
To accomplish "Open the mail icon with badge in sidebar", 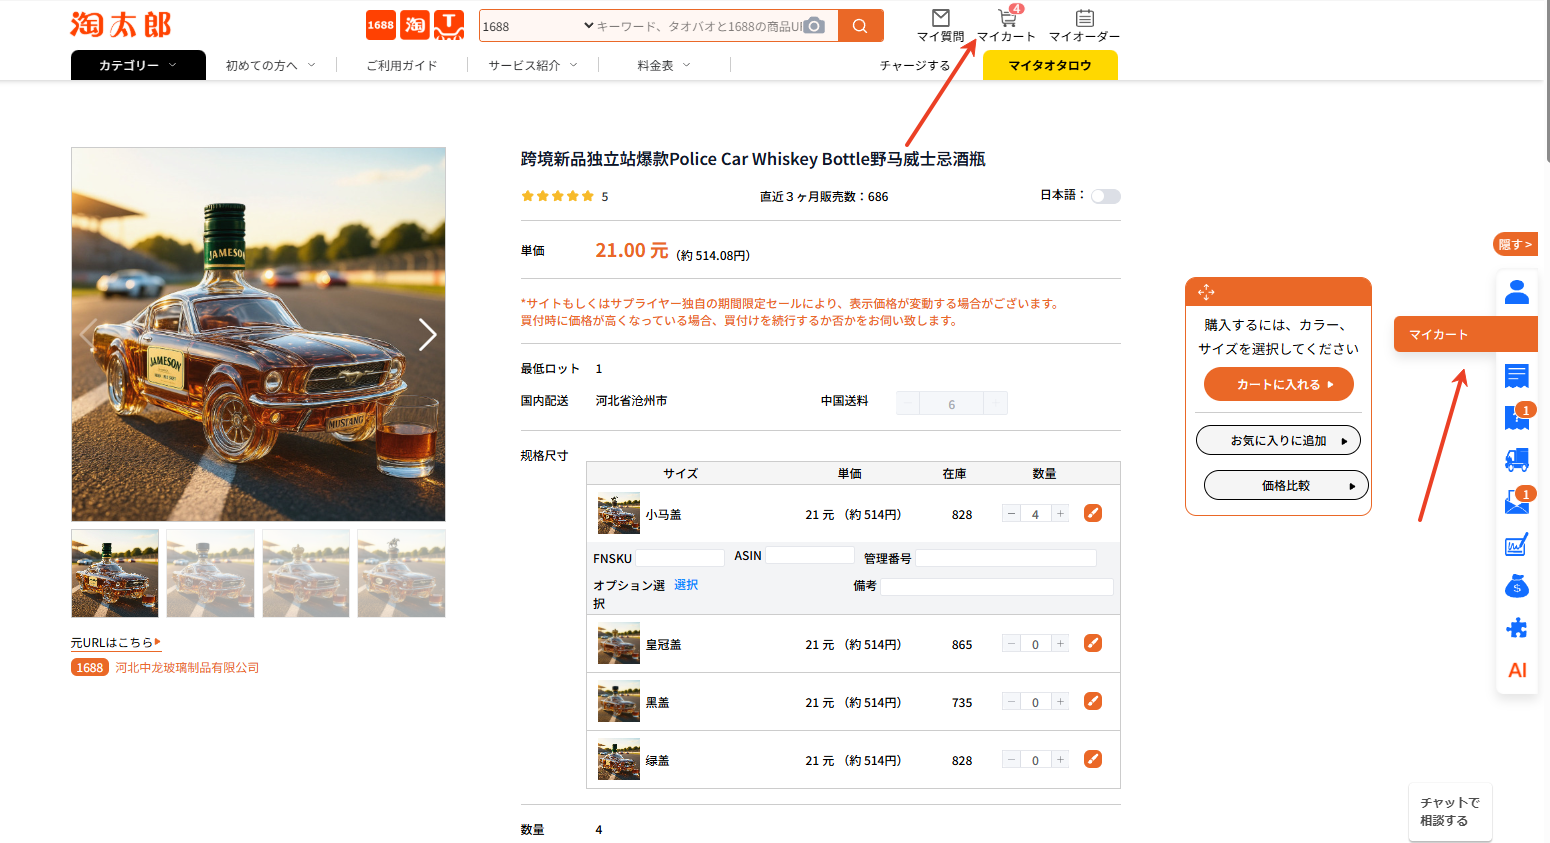I will pos(1517,502).
